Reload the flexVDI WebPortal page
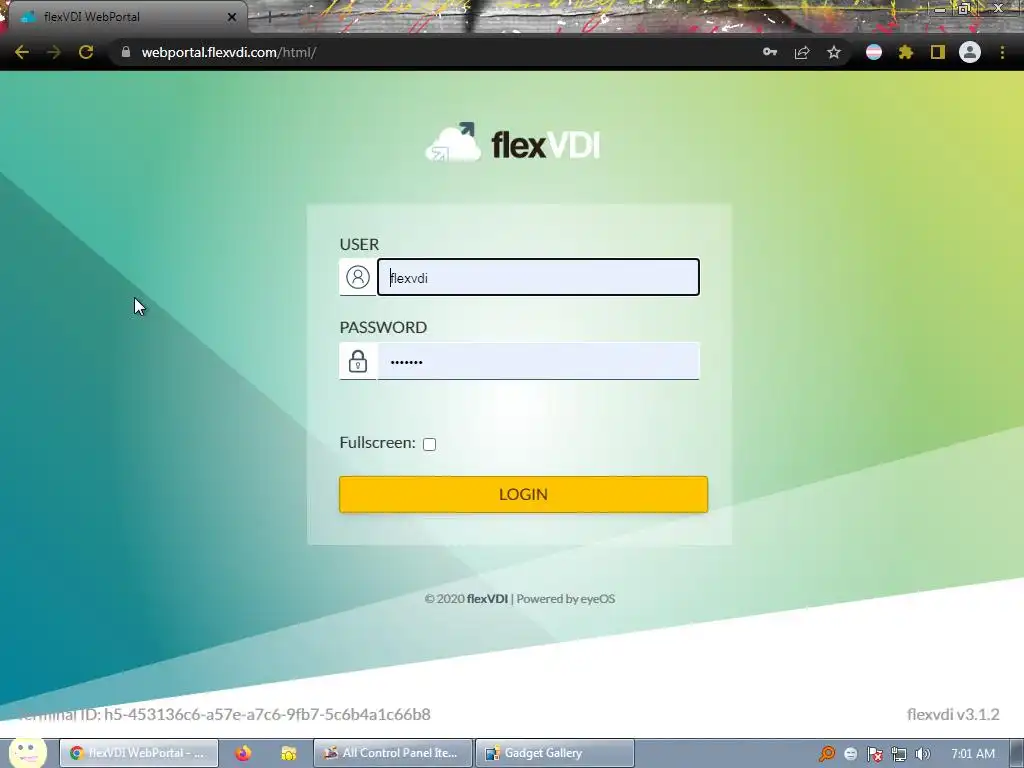Viewport: 1024px width, 768px height. [x=86, y=52]
